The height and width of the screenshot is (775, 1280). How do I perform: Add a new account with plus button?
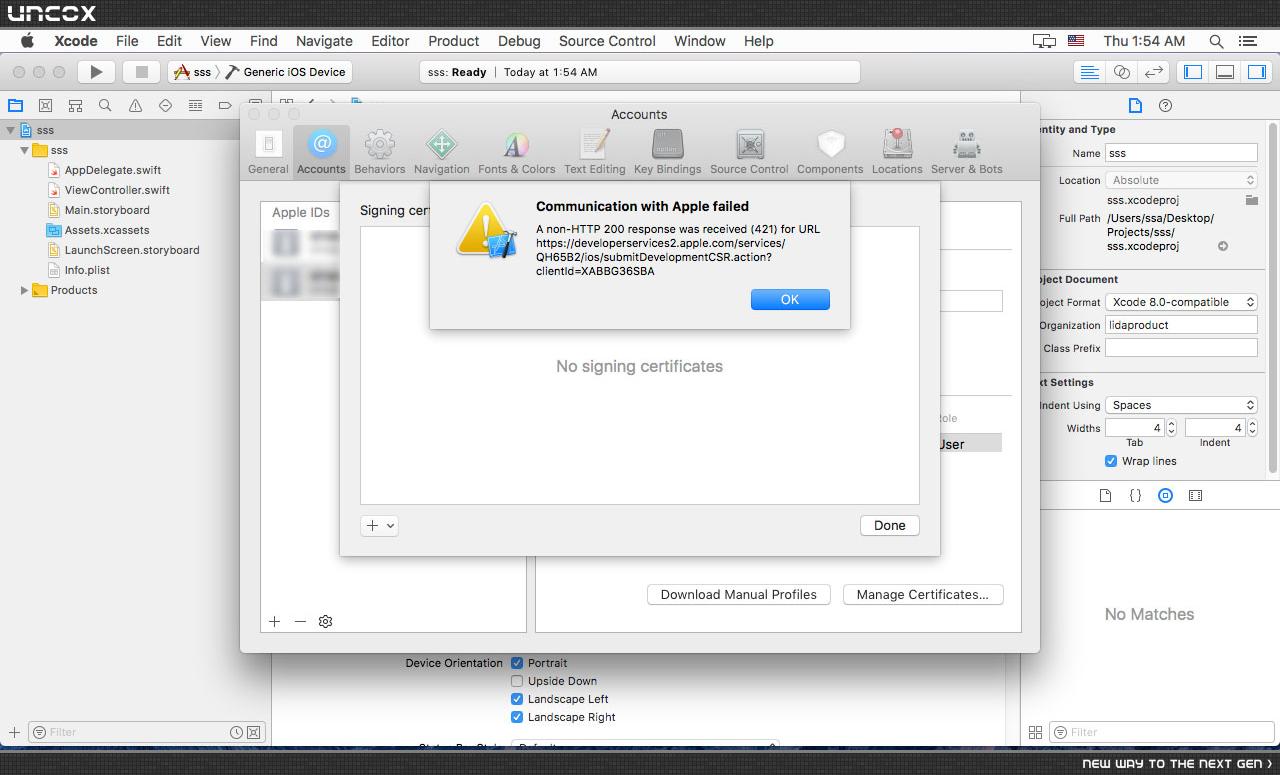click(x=274, y=621)
